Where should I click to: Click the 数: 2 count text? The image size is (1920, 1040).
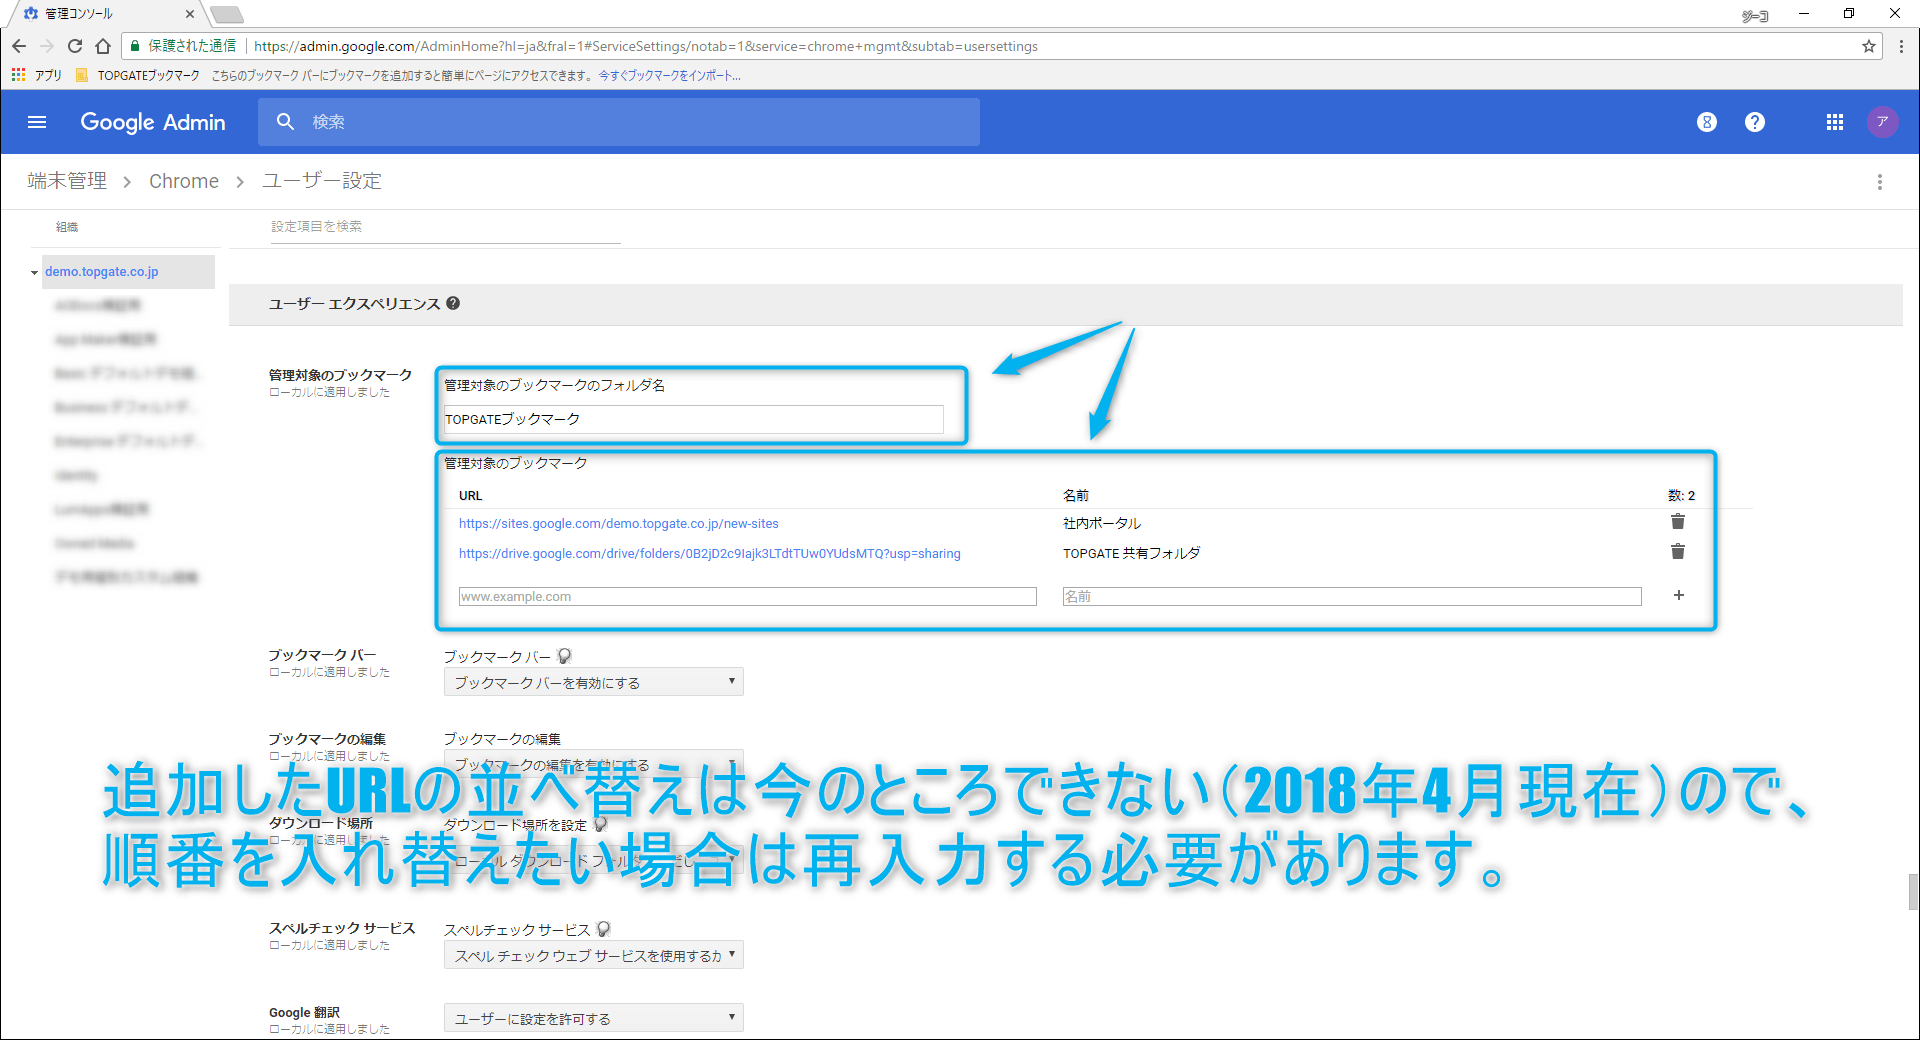coord(1681,495)
